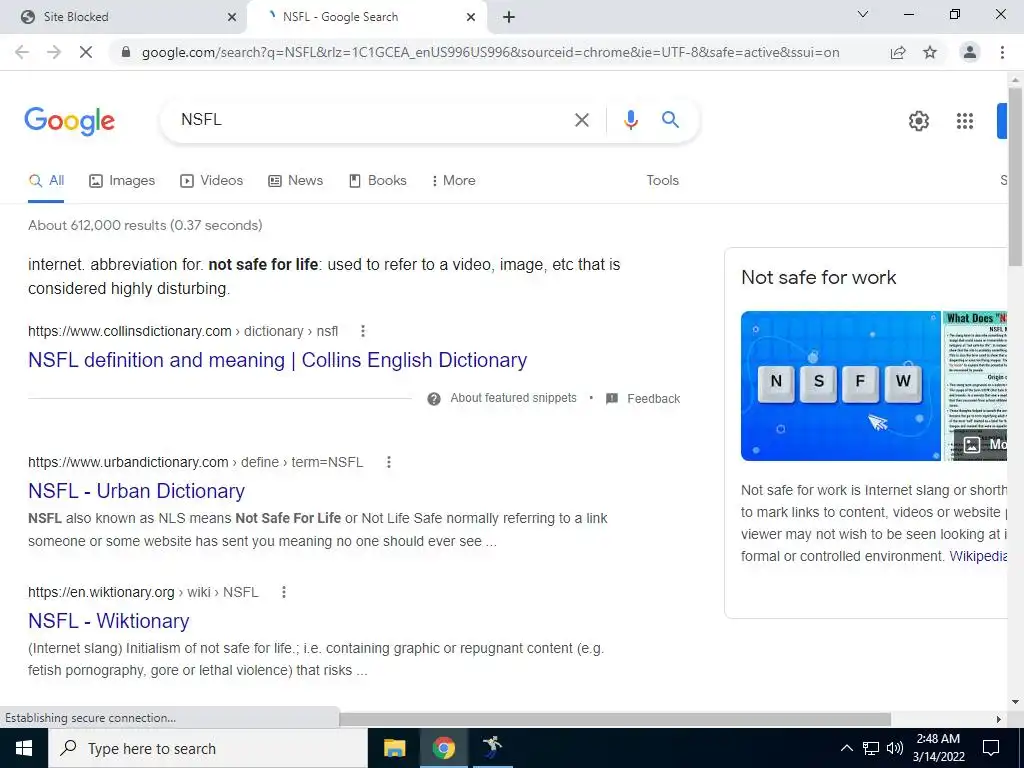Click the Google logo
Viewport: 1024px width, 768px height.
69,121
